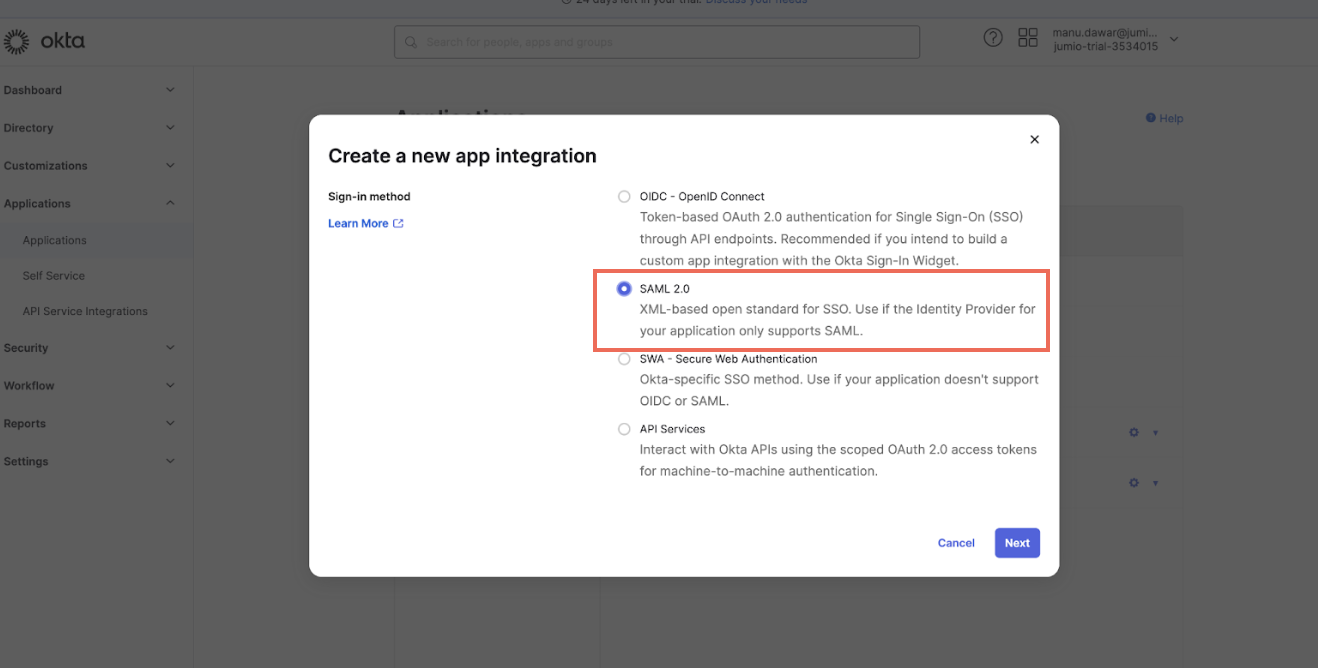
Task: Collapse the Applications sidebar section
Action: 170,203
